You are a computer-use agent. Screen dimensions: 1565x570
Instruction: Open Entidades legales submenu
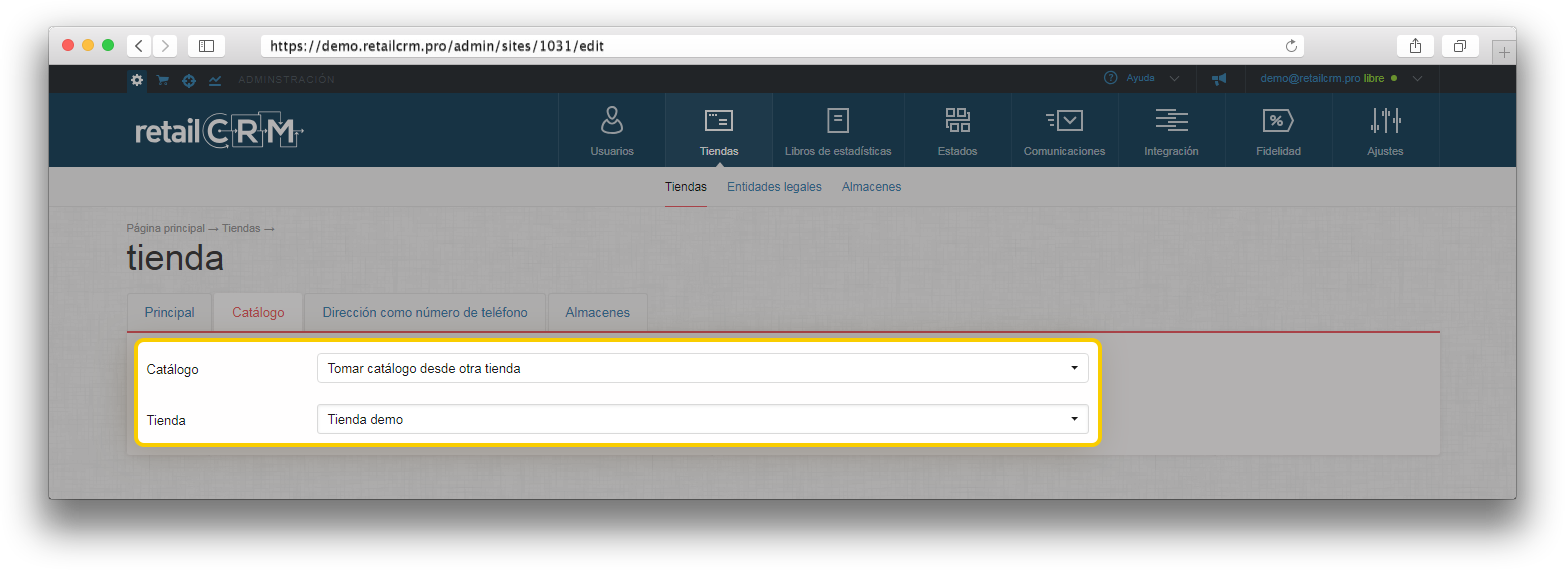774,187
